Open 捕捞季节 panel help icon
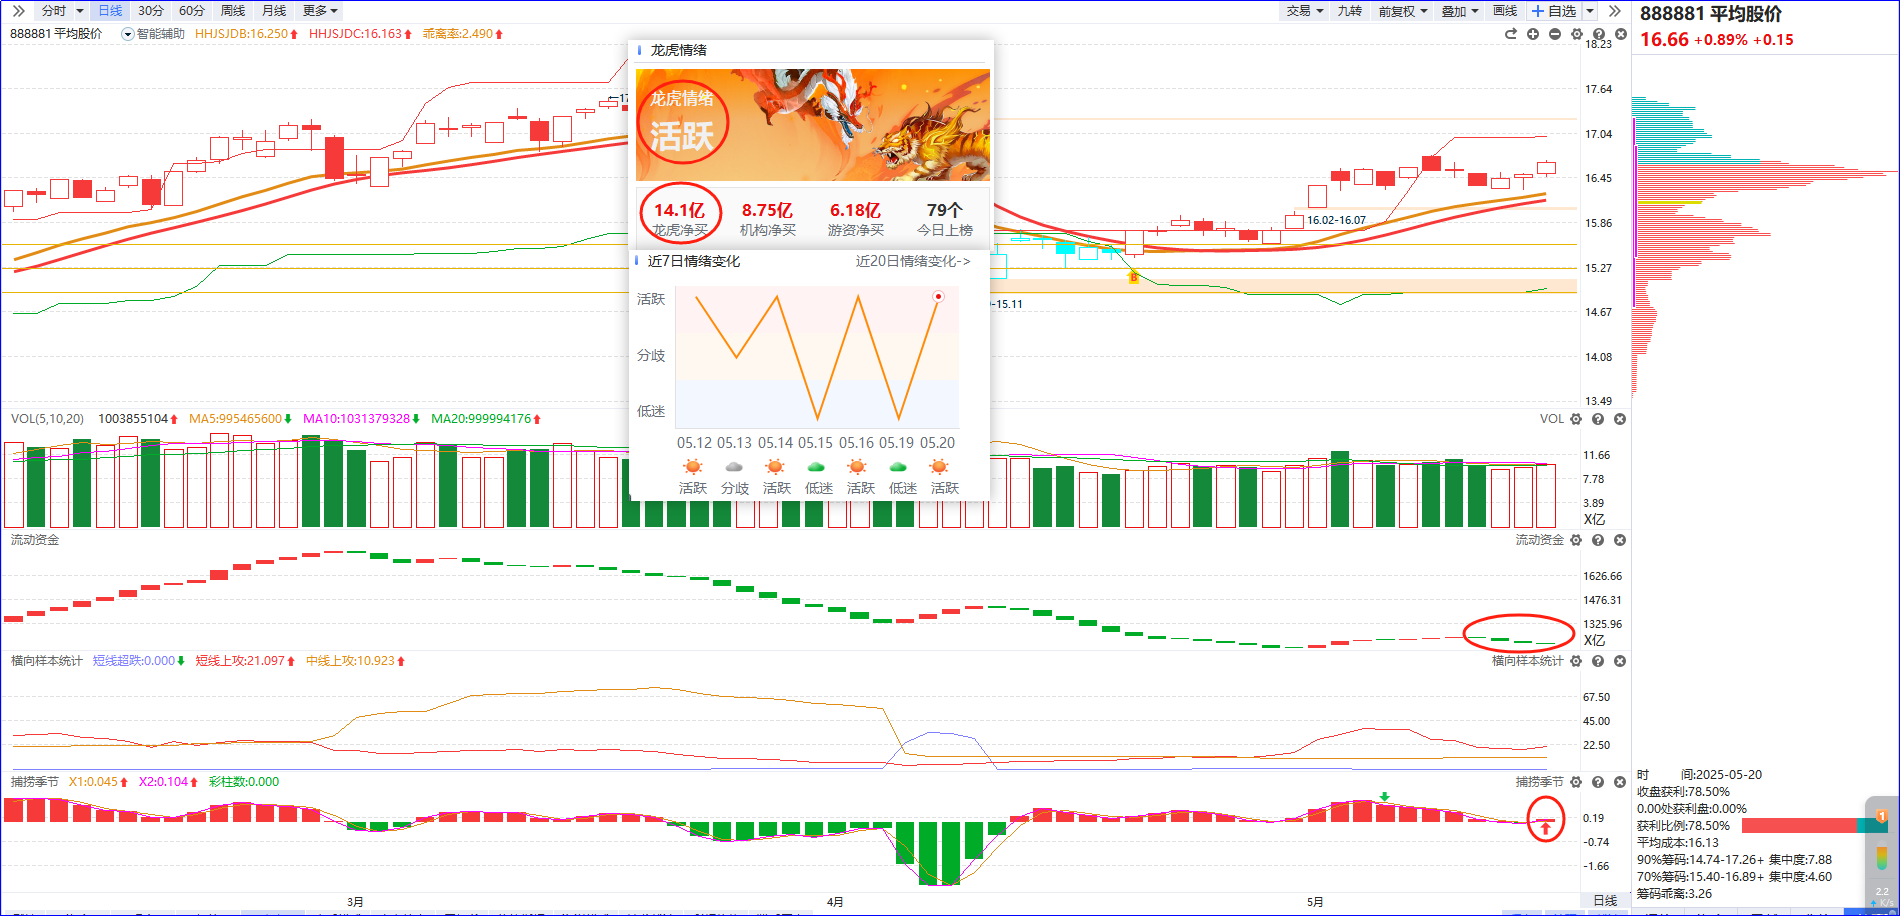 pos(1598,782)
